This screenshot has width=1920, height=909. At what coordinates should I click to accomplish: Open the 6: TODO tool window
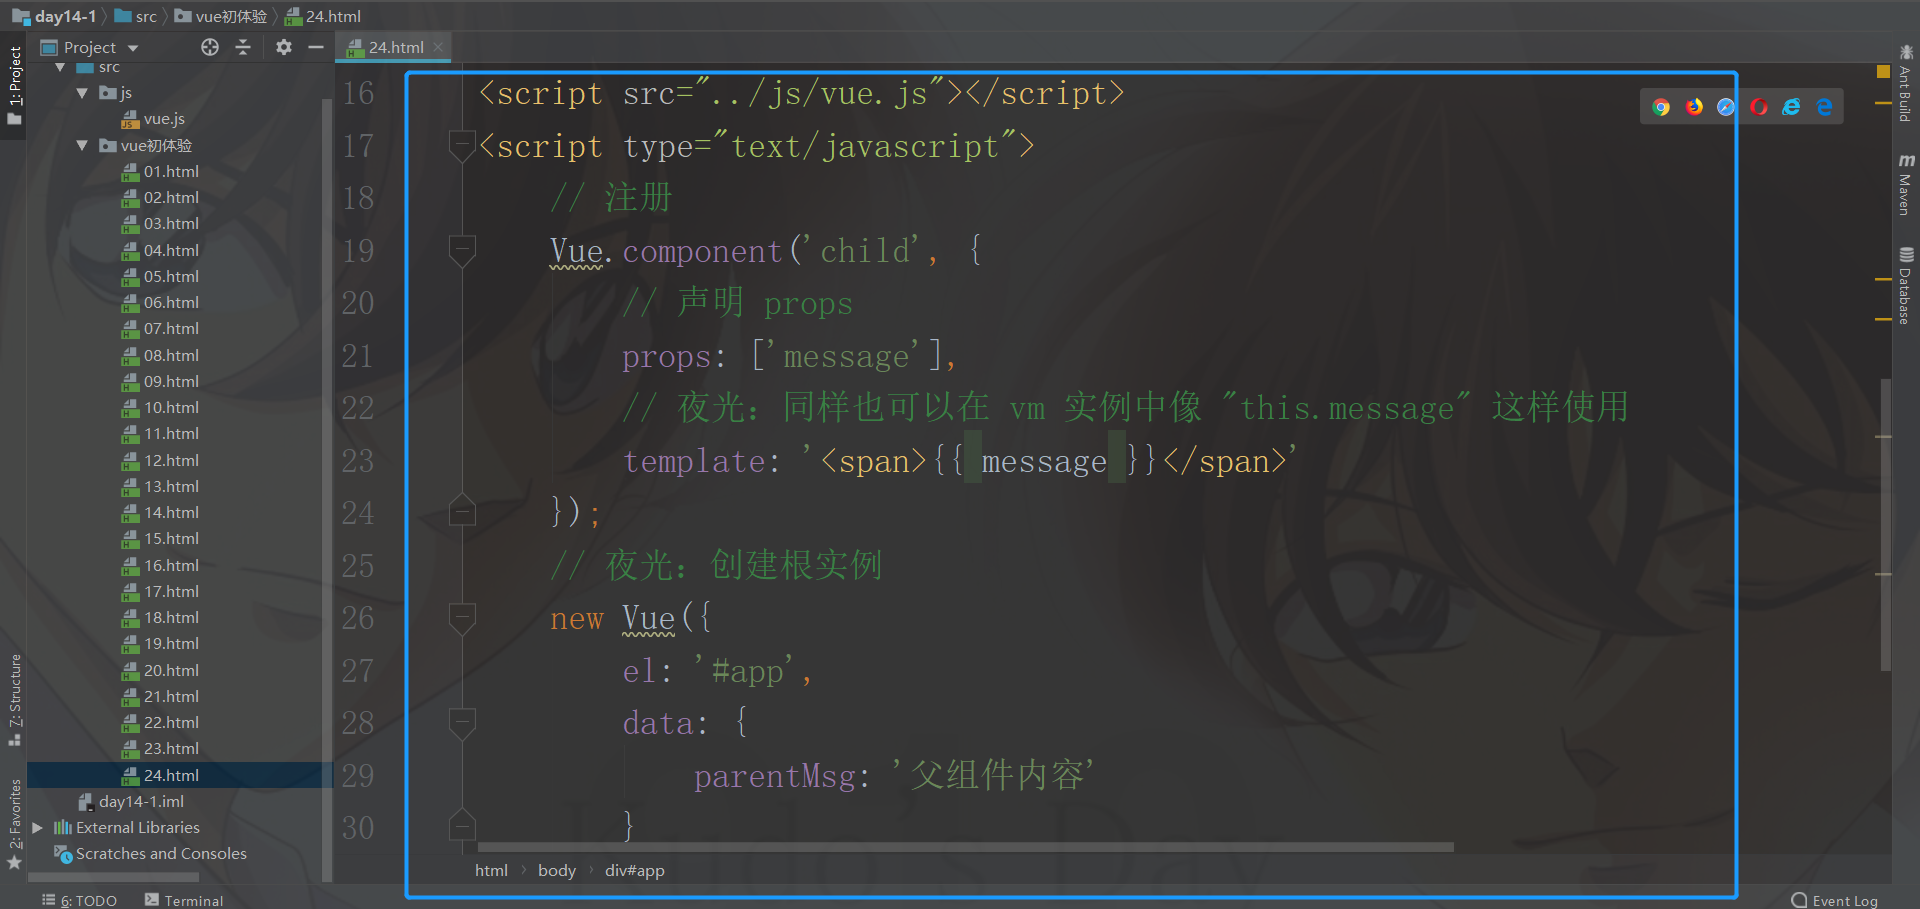click(80, 900)
